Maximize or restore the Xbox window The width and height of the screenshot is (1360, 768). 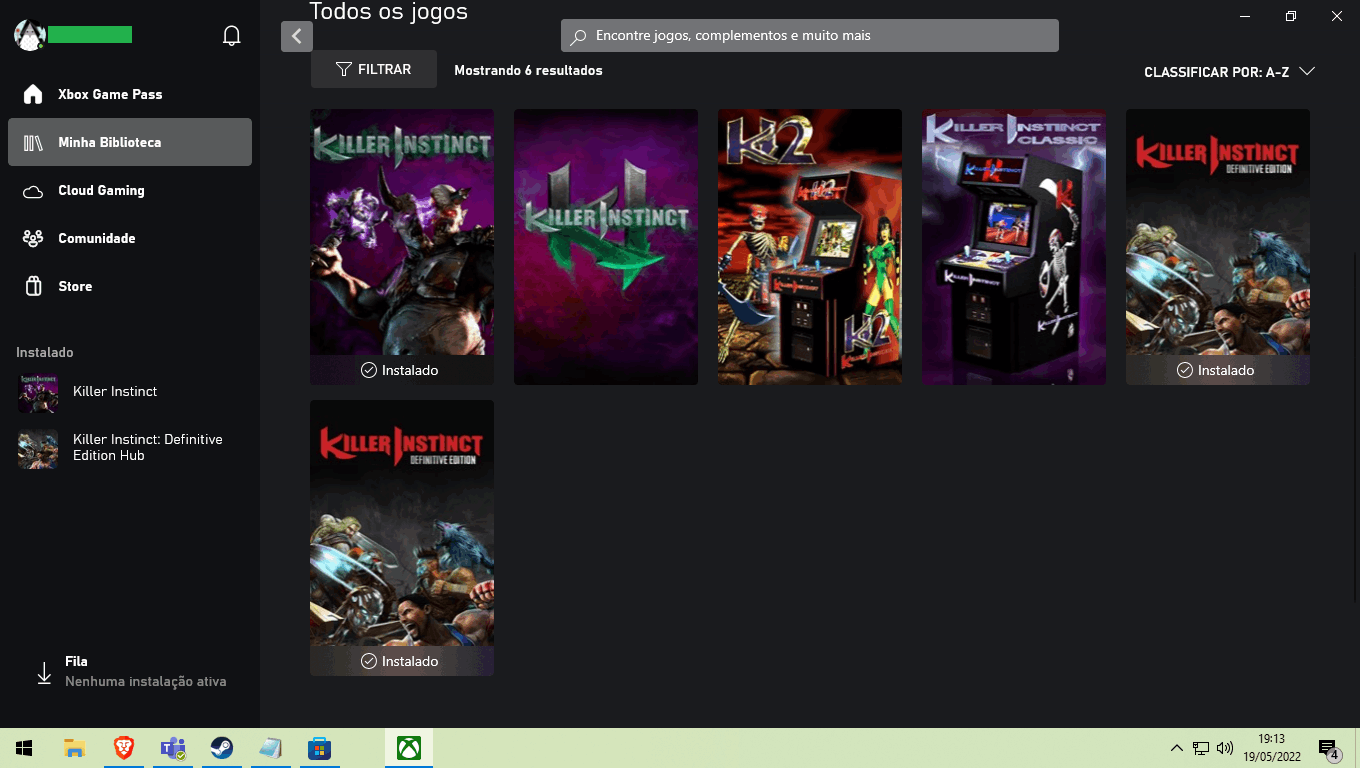tap(1291, 16)
